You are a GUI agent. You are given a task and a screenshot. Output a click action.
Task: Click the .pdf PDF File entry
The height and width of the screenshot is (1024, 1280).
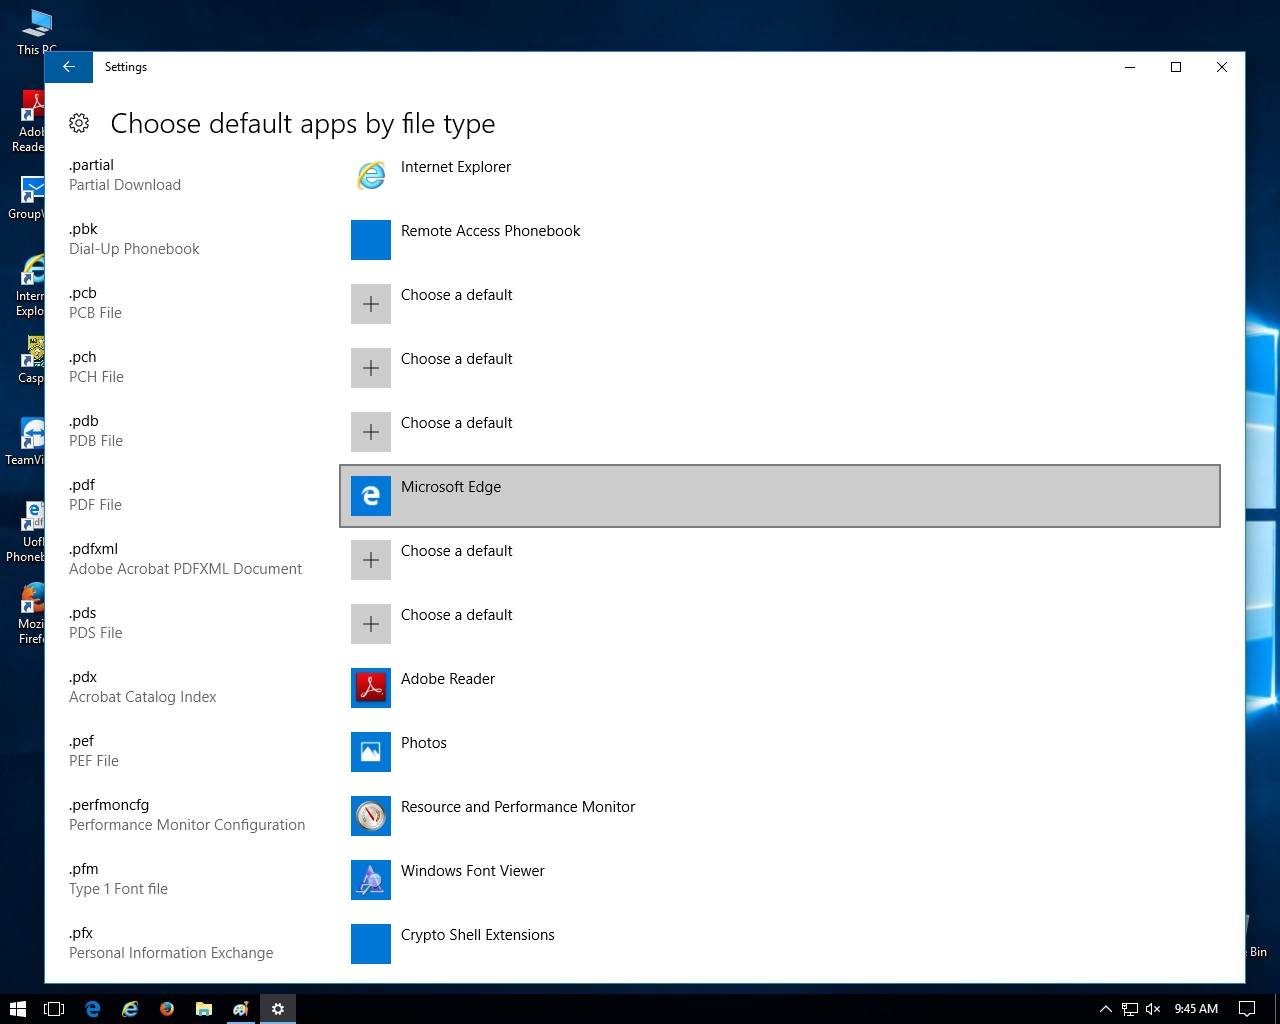95,495
